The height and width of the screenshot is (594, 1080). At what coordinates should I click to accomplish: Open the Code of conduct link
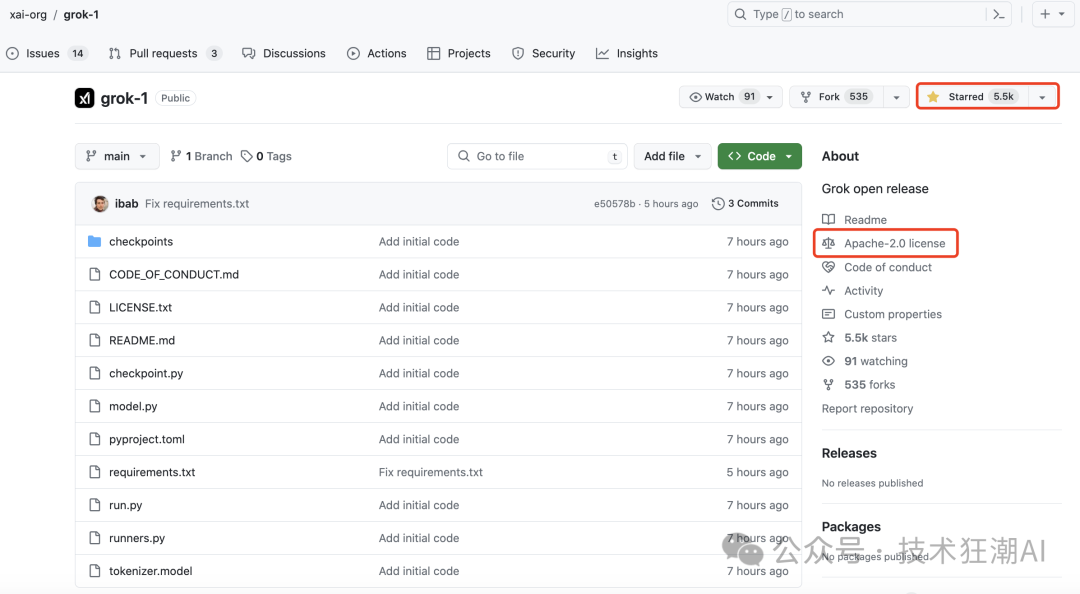[x=877, y=267]
